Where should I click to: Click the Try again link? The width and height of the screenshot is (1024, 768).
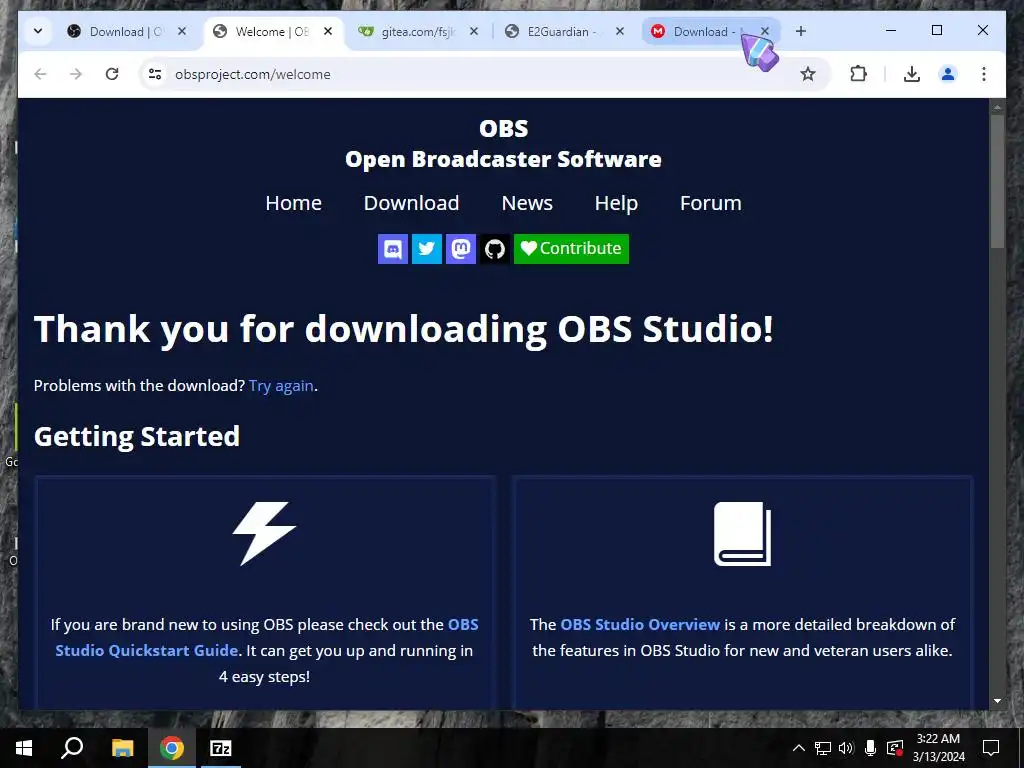[281, 386]
